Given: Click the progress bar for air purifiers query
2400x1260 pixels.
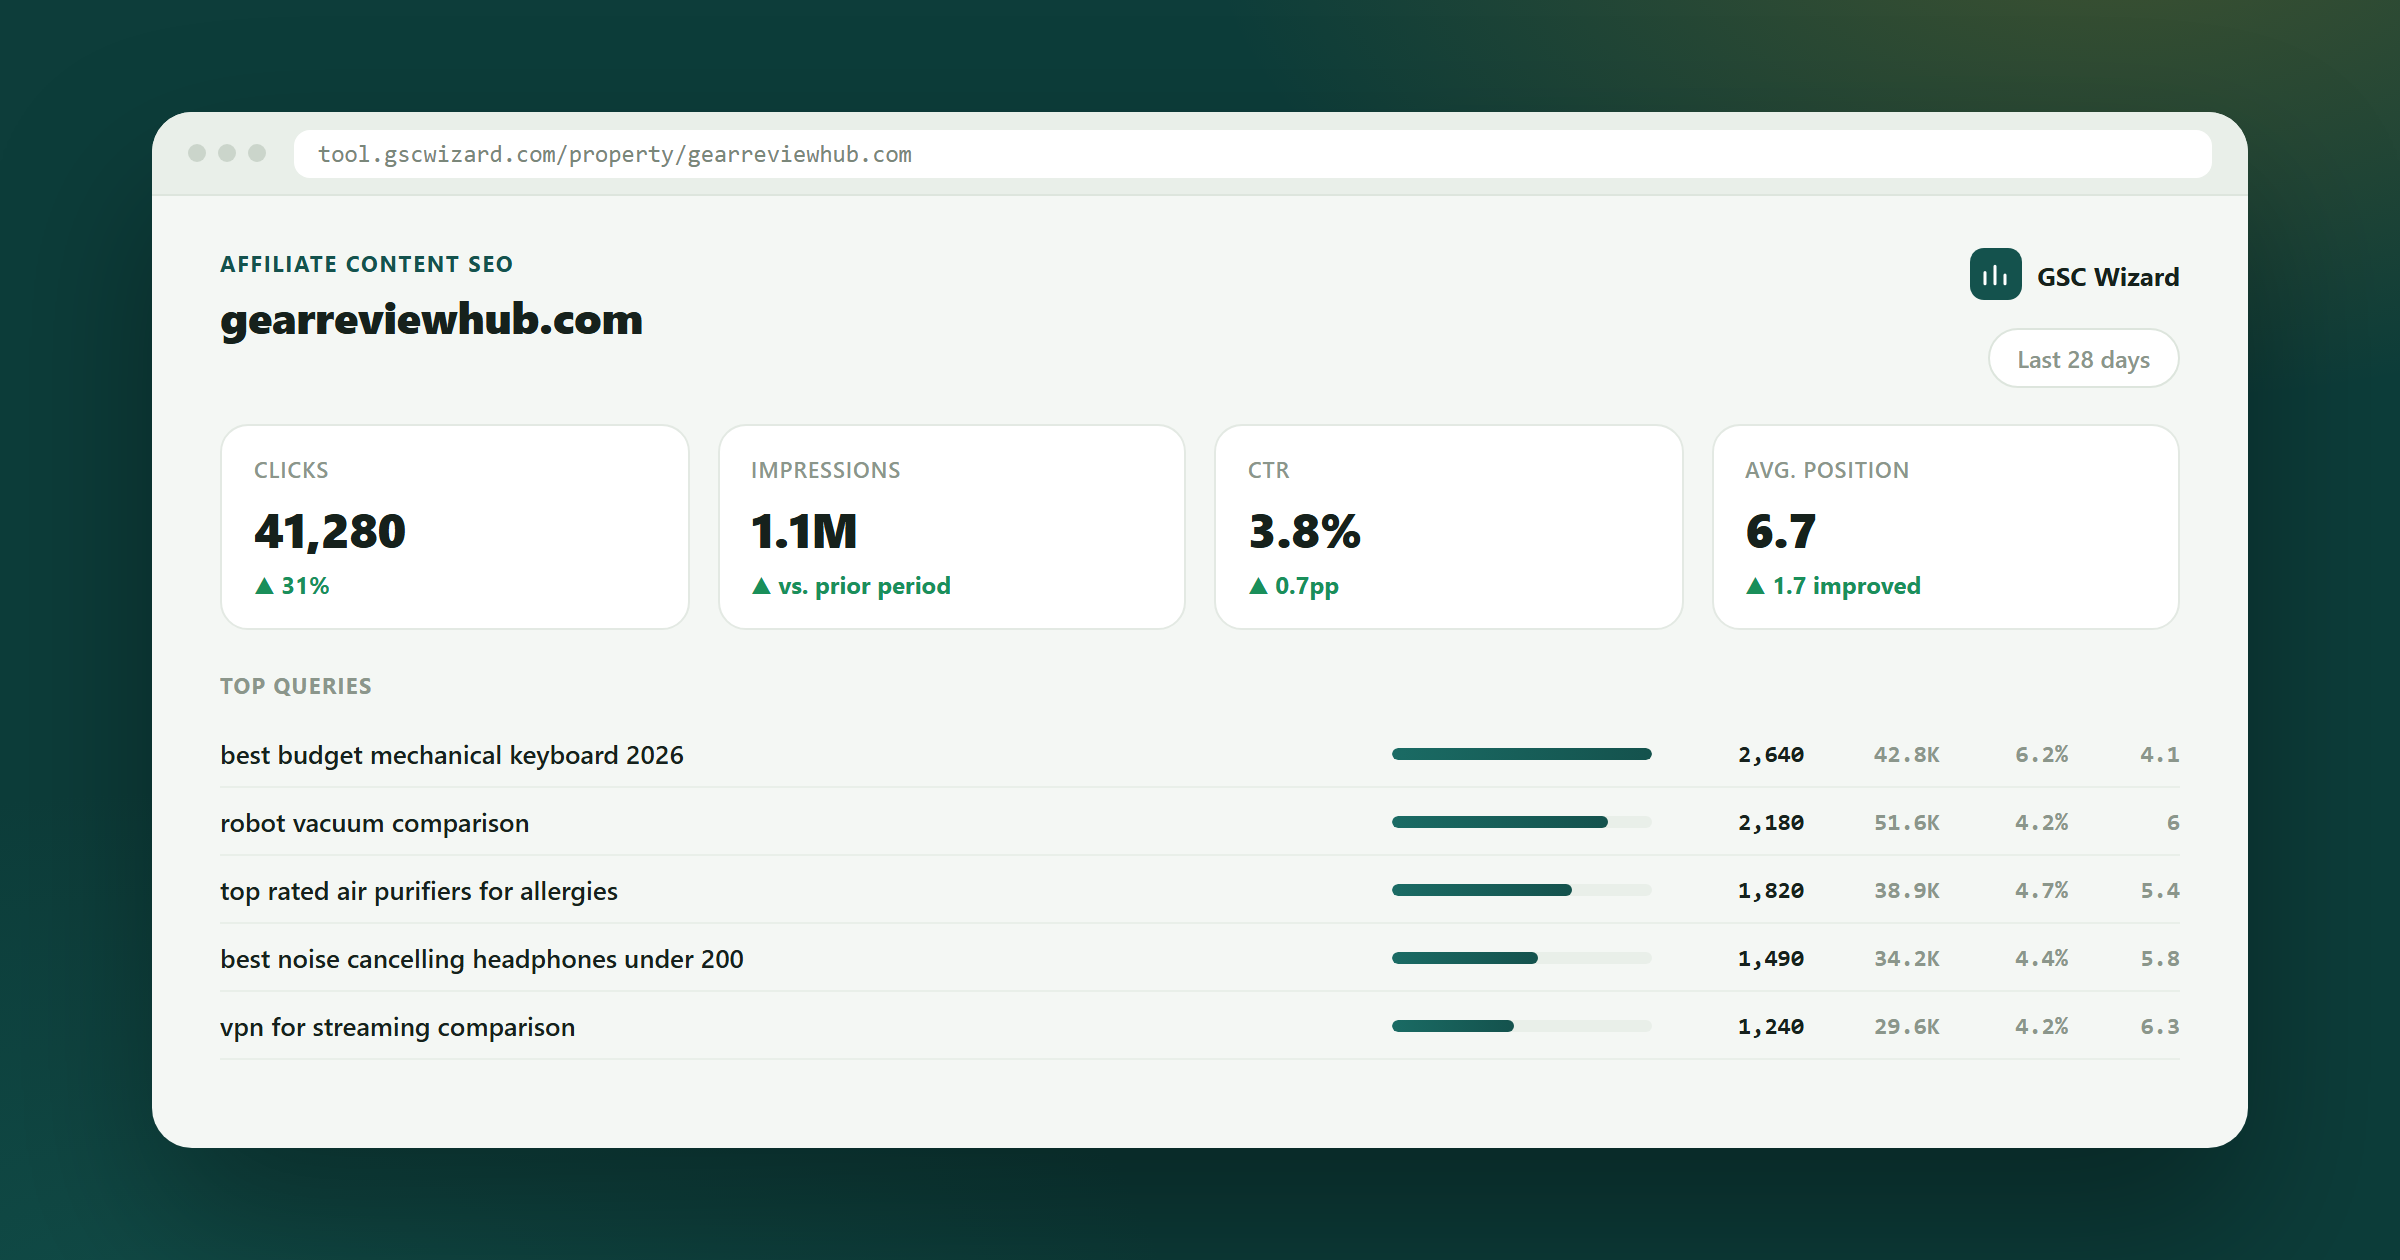Looking at the screenshot, I should (x=1521, y=890).
